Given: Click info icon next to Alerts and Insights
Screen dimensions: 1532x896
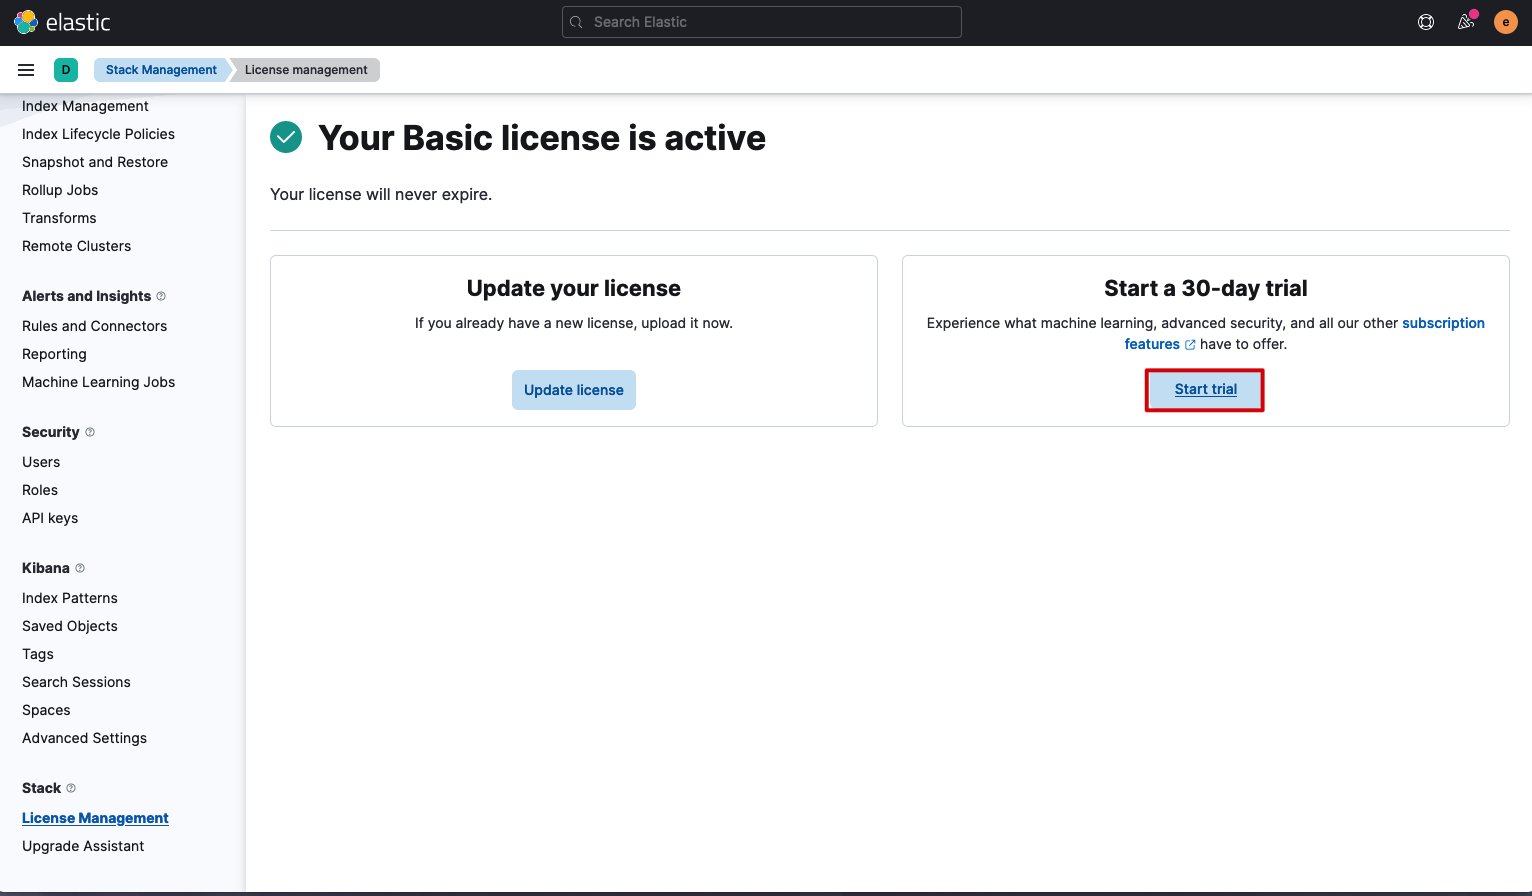Looking at the screenshot, I should tap(161, 296).
